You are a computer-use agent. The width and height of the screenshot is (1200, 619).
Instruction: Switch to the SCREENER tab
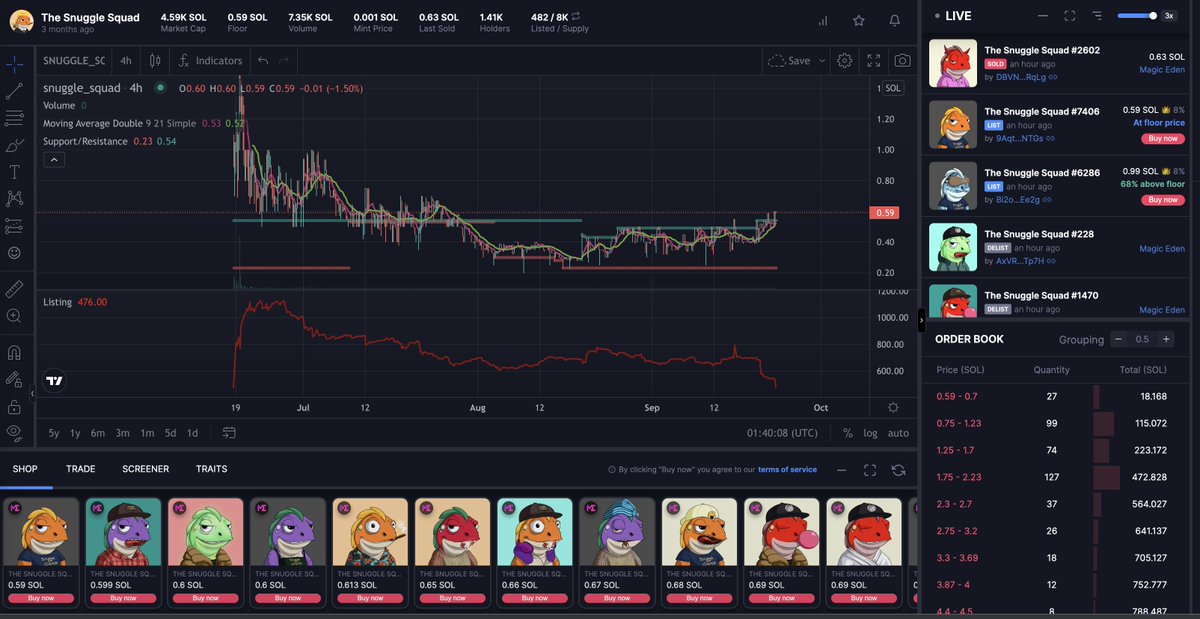(x=146, y=469)
